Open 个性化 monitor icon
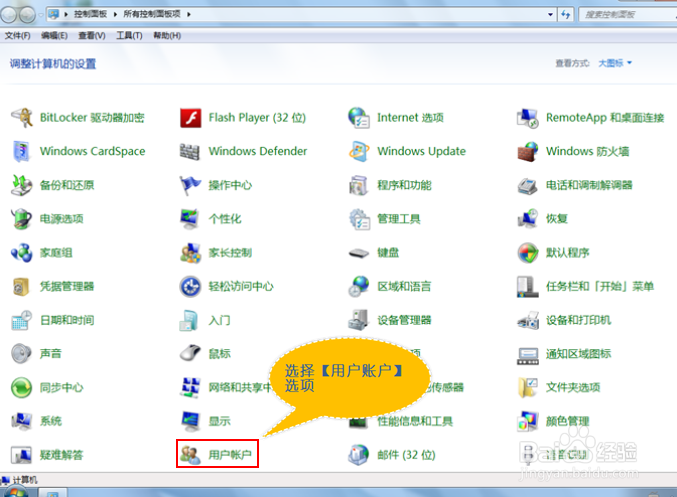The height and width of the screenshot is (497, 677). pyautogui.click(x=190, y=219)
